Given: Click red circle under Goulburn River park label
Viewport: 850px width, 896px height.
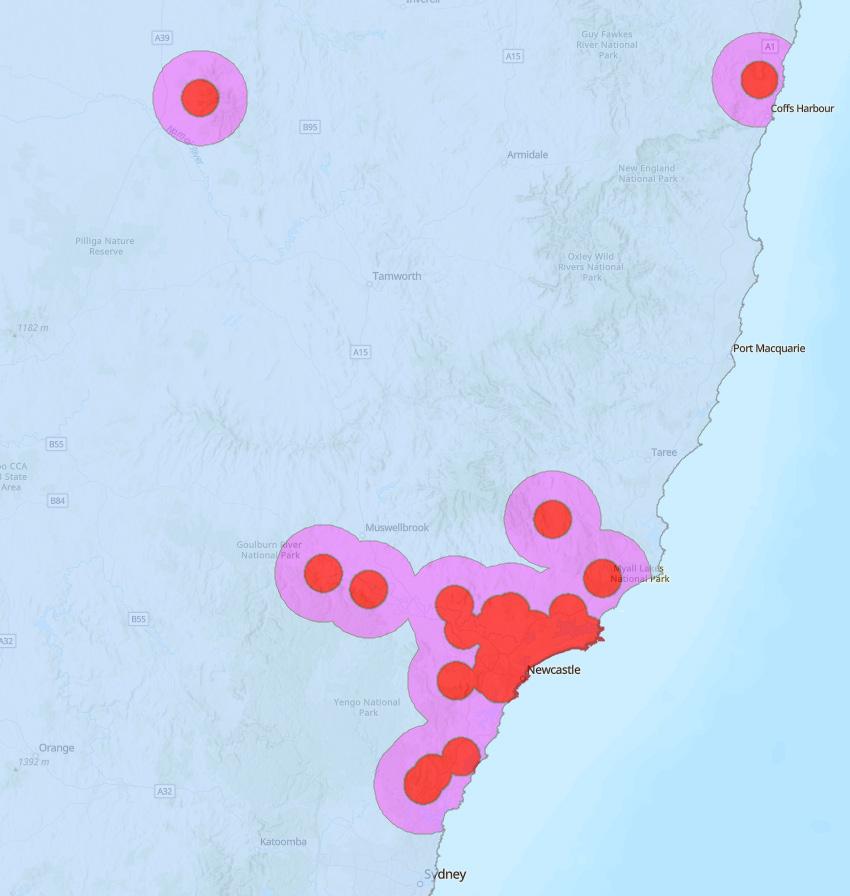Looking at the screenshot, I should 323,573.
